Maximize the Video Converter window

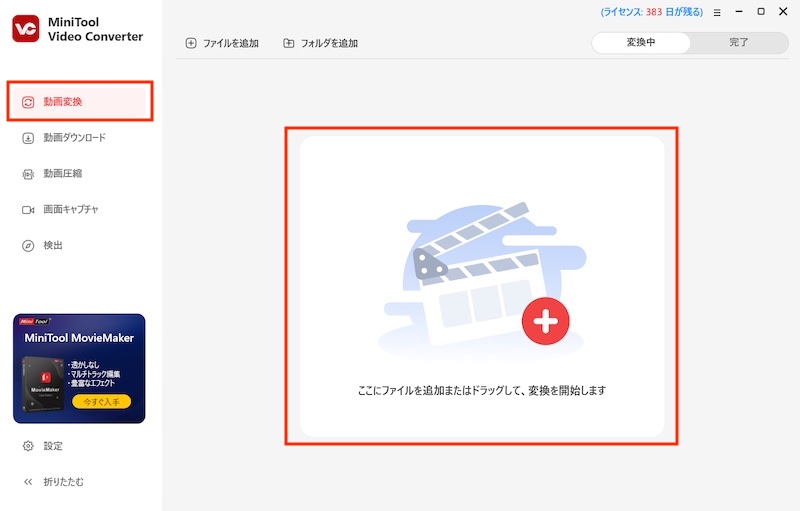tap(761, 12)
